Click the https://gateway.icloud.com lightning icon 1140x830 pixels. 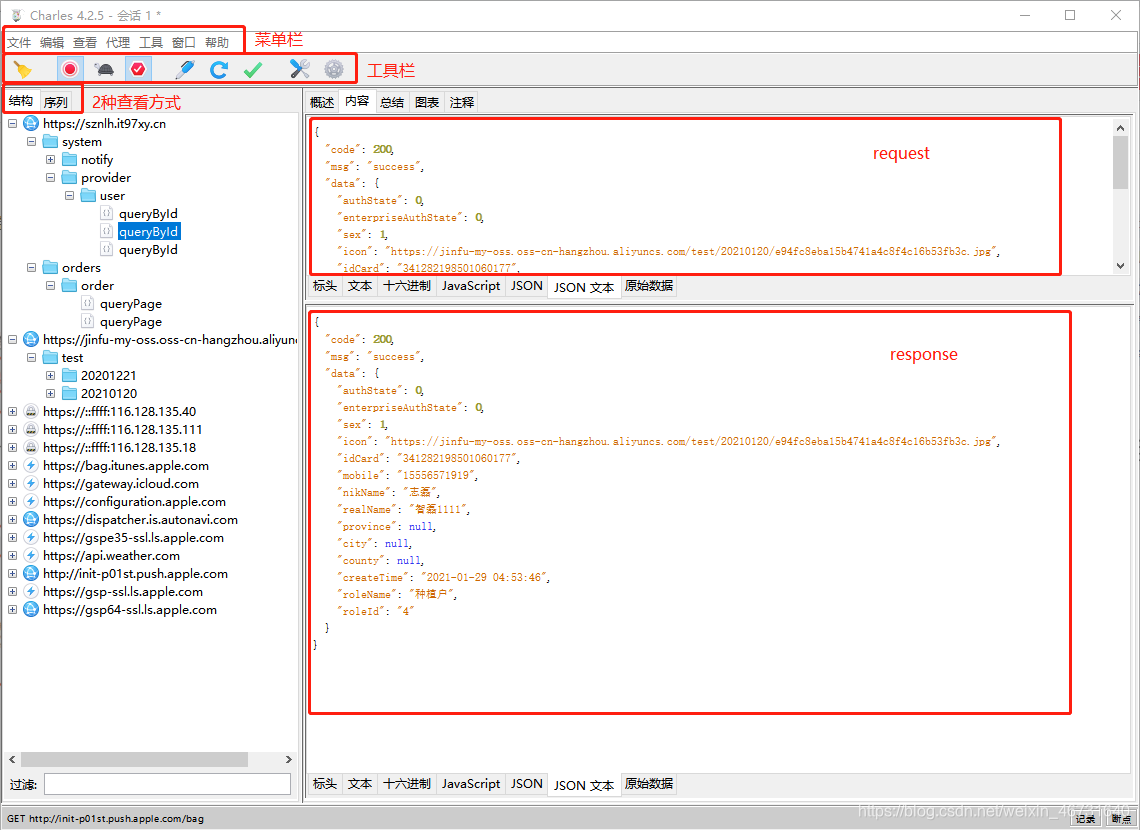click(x=31, y=484)
